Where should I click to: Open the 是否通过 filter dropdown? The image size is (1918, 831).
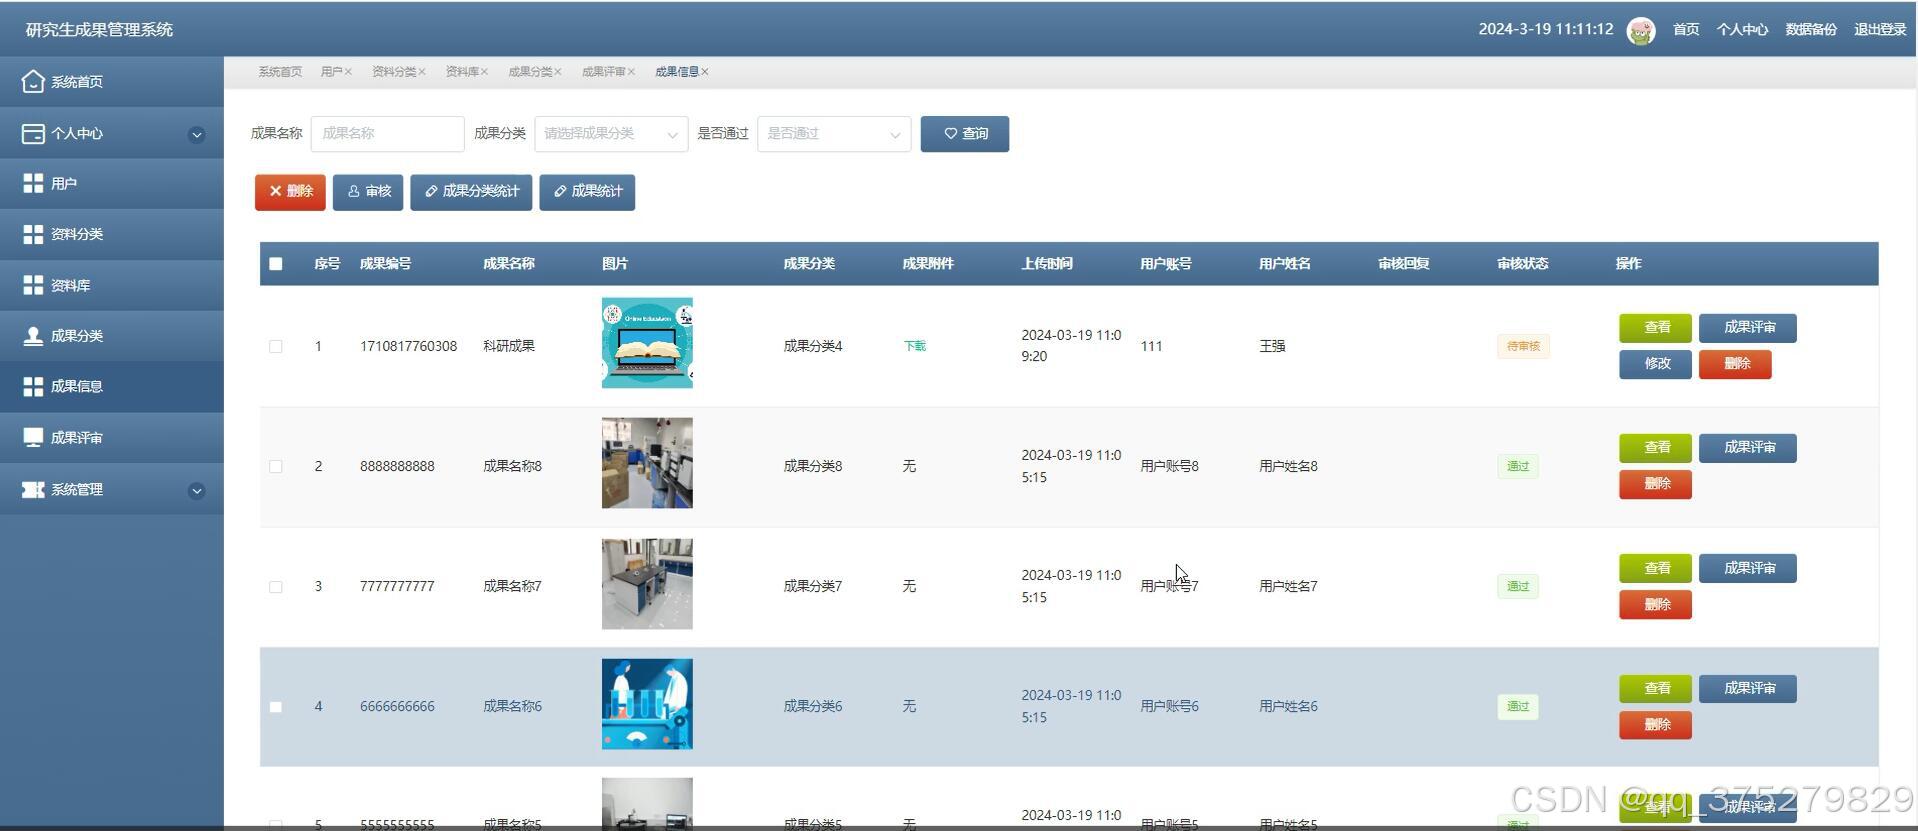[834, 134]
